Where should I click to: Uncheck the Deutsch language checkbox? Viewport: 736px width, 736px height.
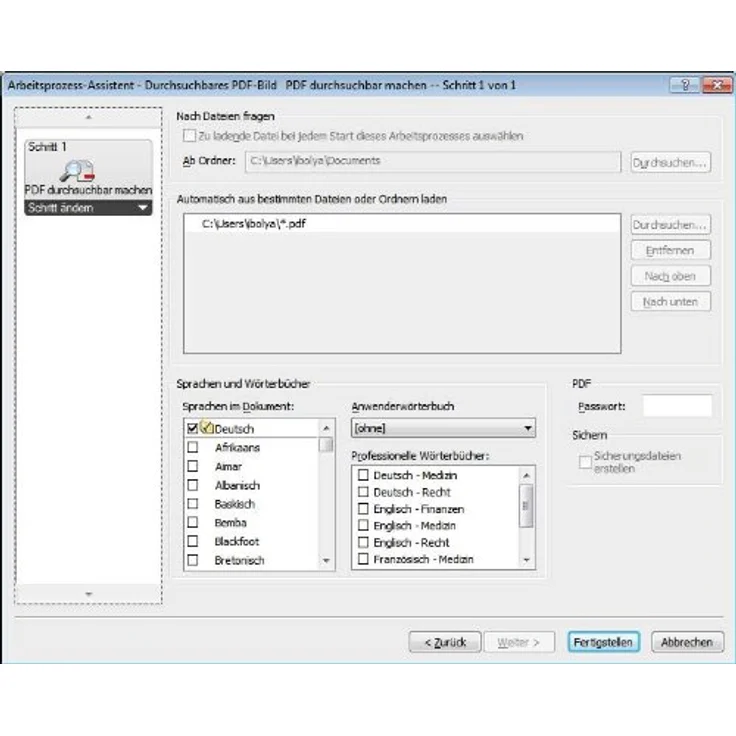click(192, 429)
